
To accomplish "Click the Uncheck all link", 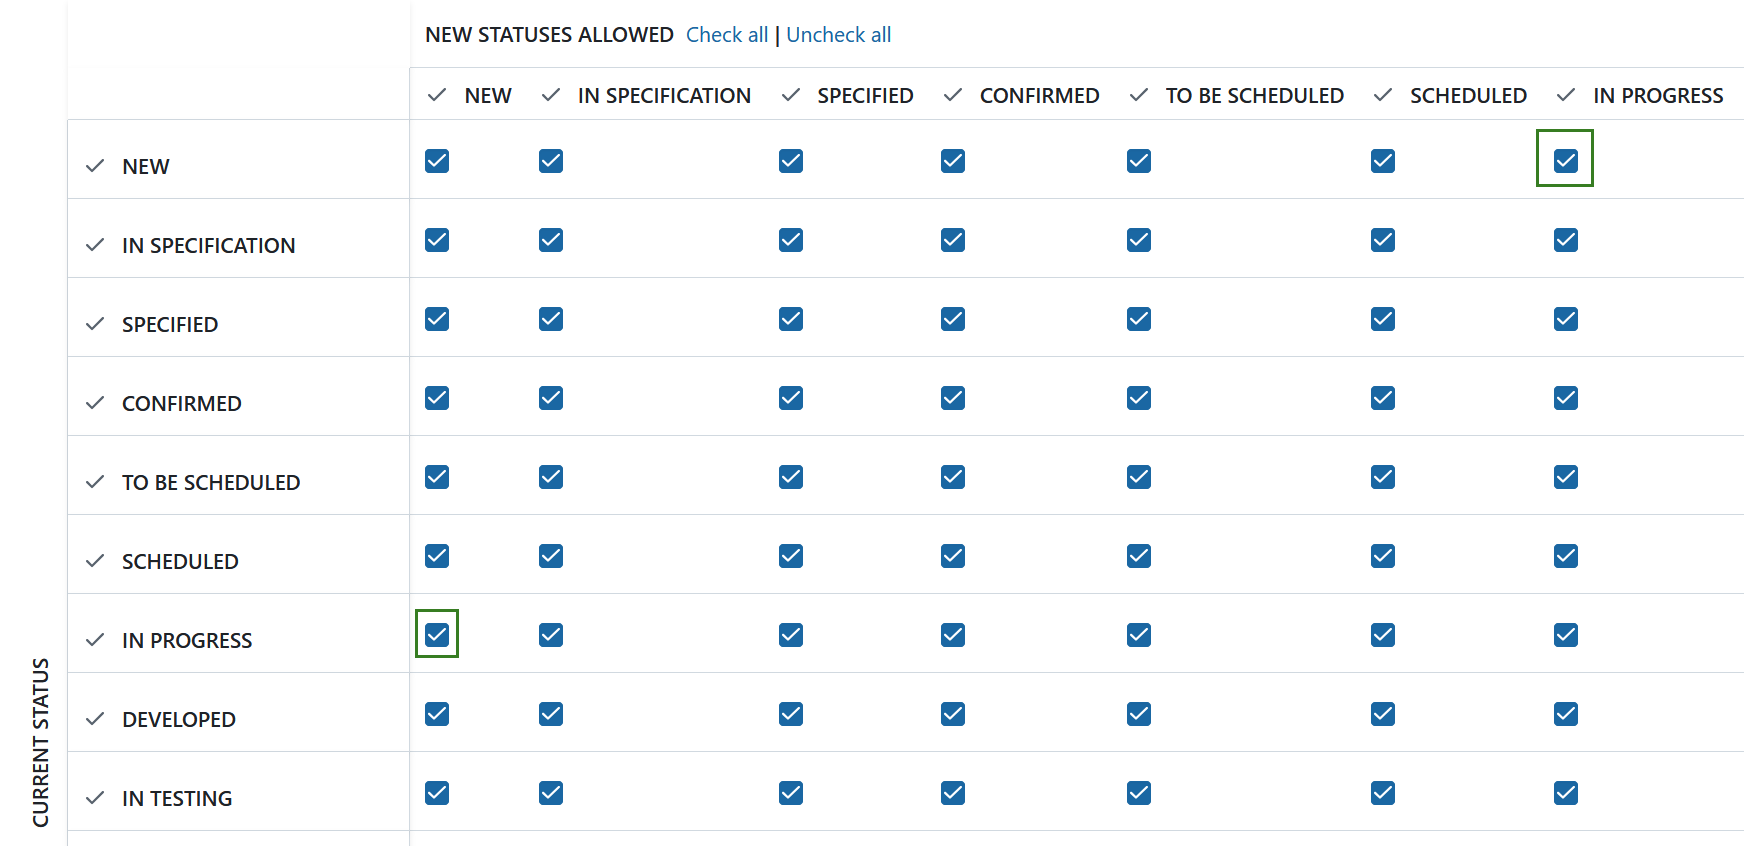I will (838, 34).
